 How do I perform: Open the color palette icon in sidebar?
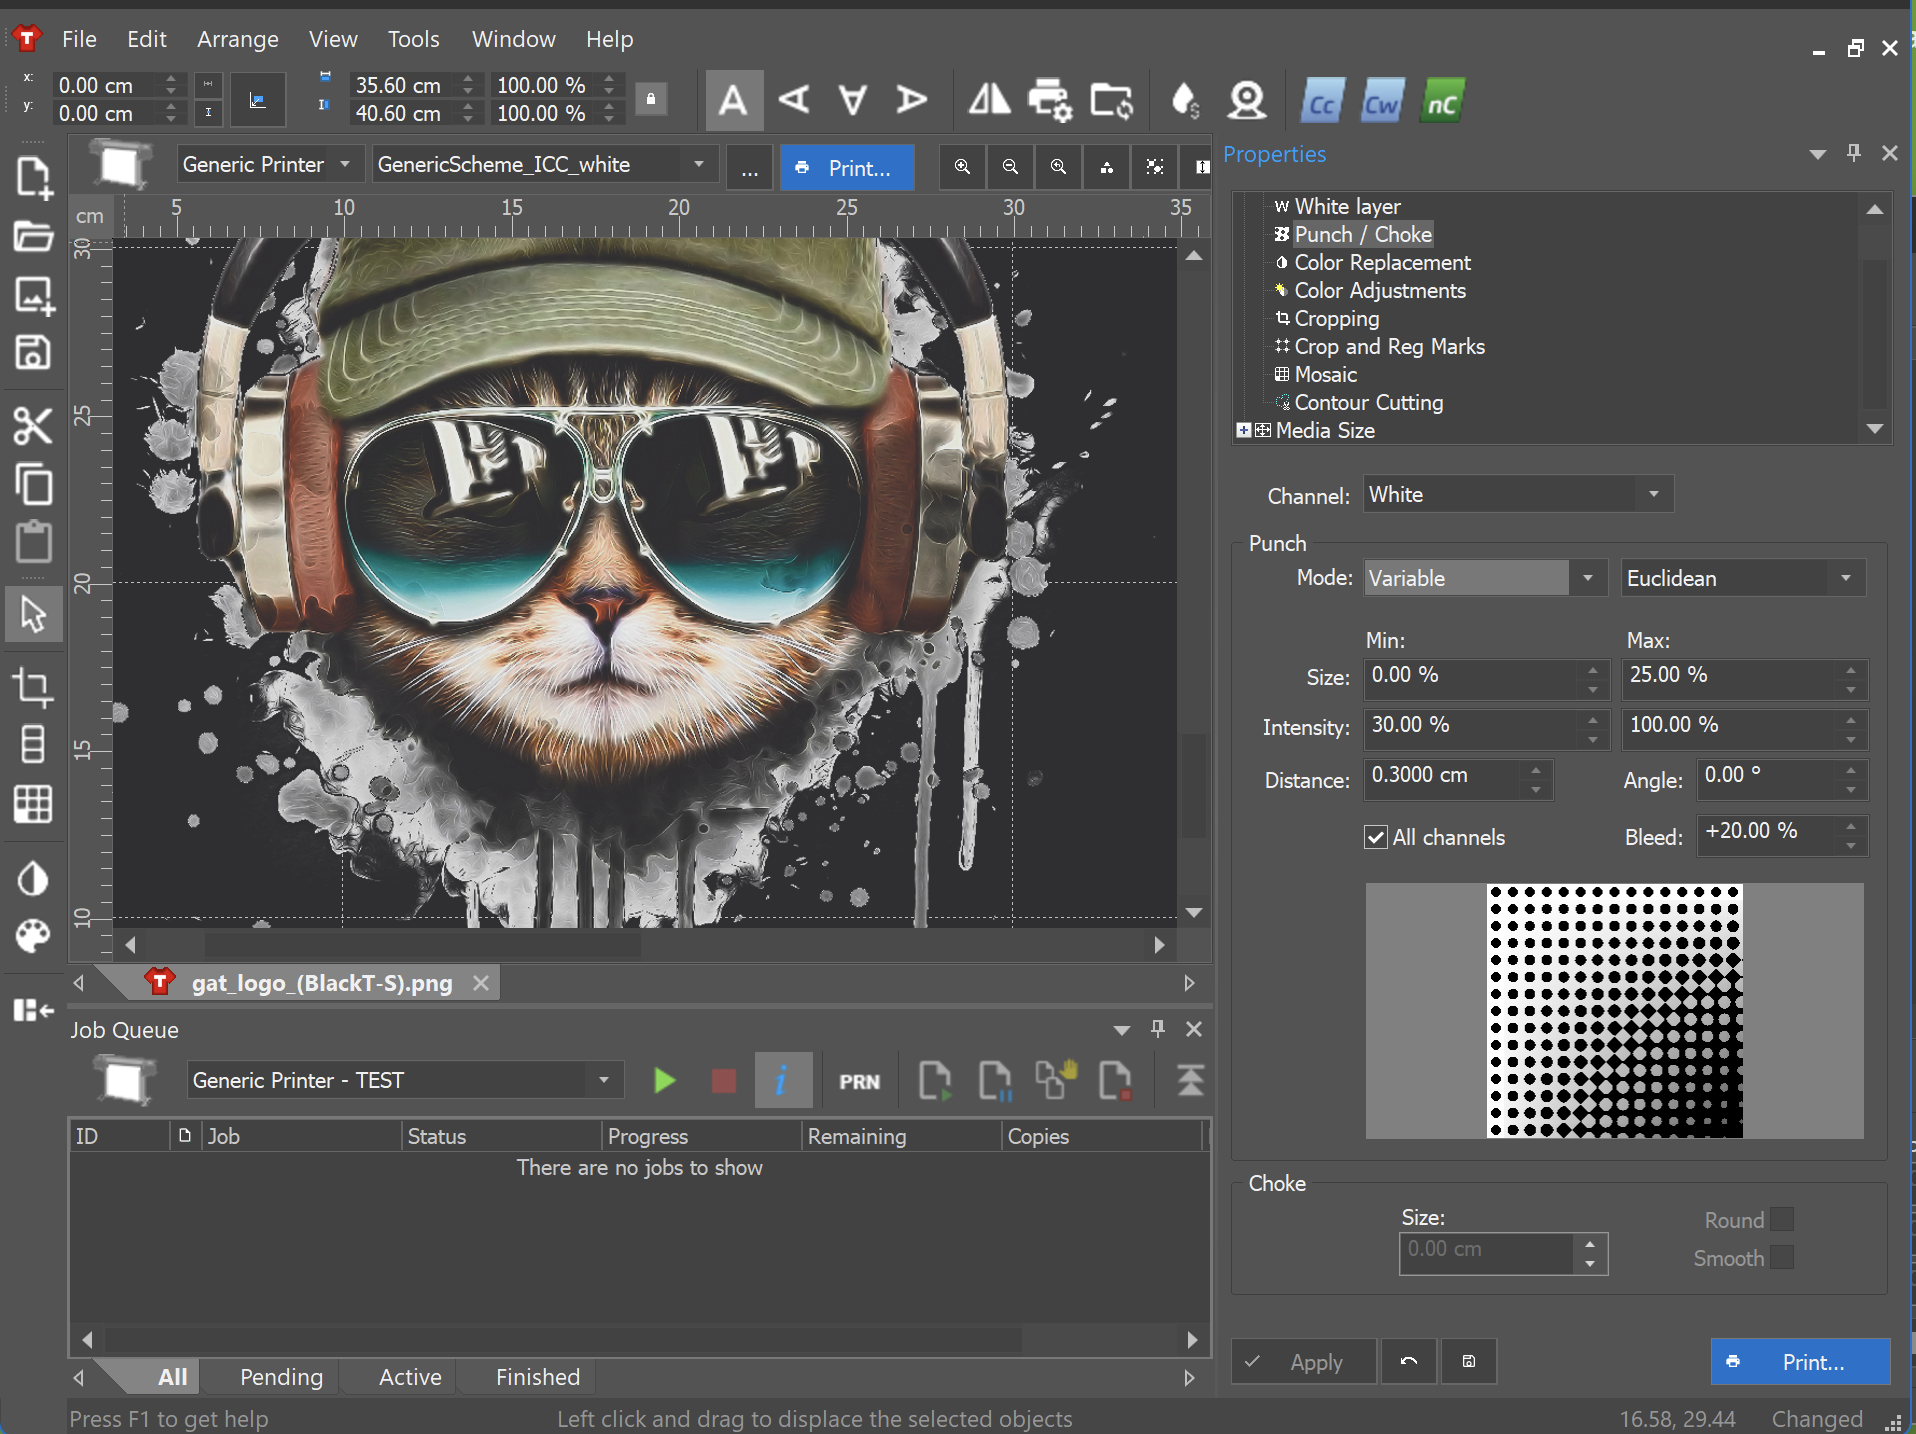[x=33, y=937]
